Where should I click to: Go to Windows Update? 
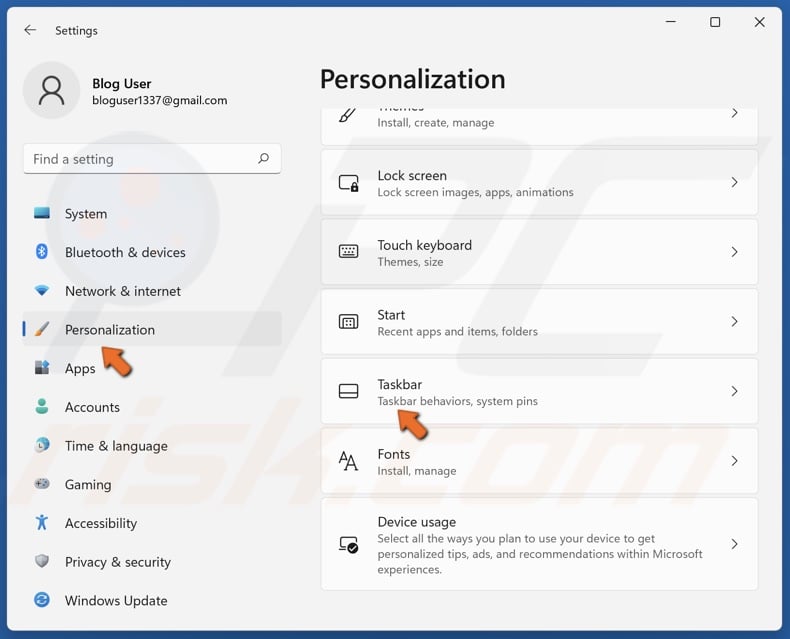click(x=152, y=600)
